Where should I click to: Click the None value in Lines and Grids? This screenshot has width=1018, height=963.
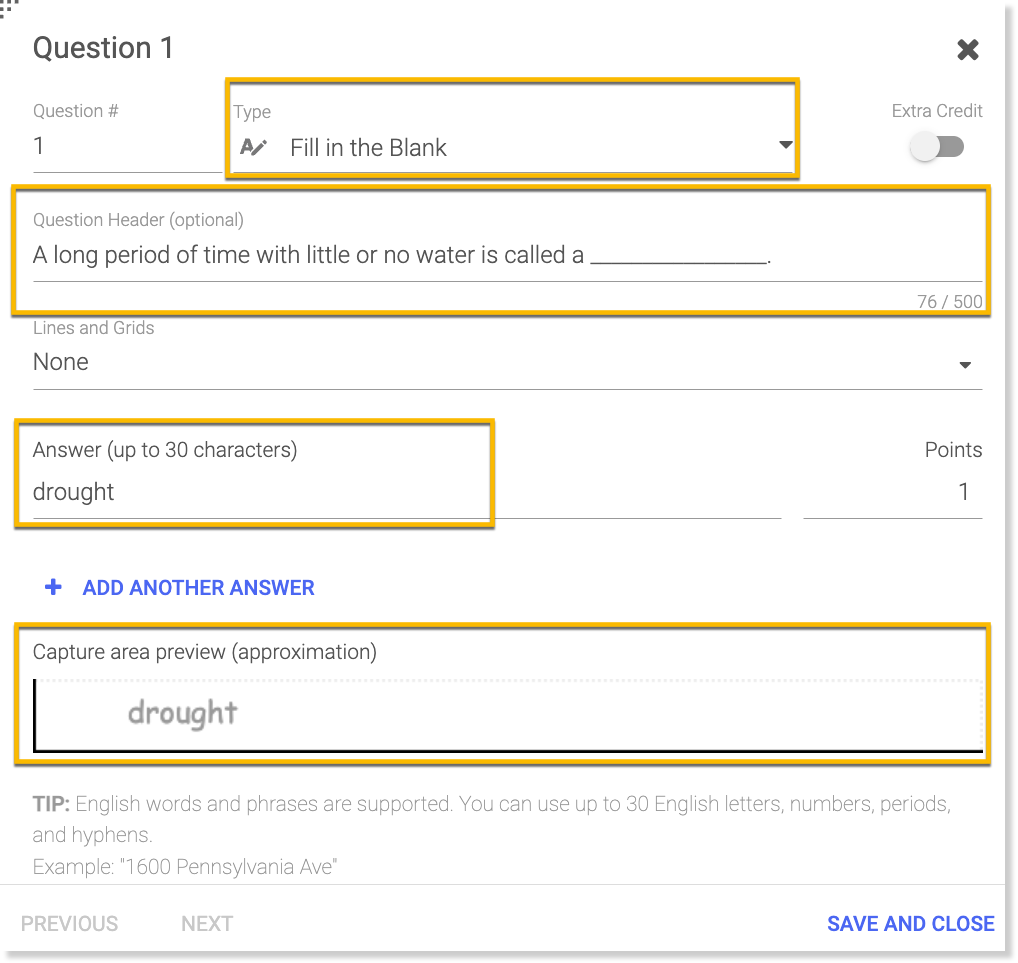click(x=61, y=363)
